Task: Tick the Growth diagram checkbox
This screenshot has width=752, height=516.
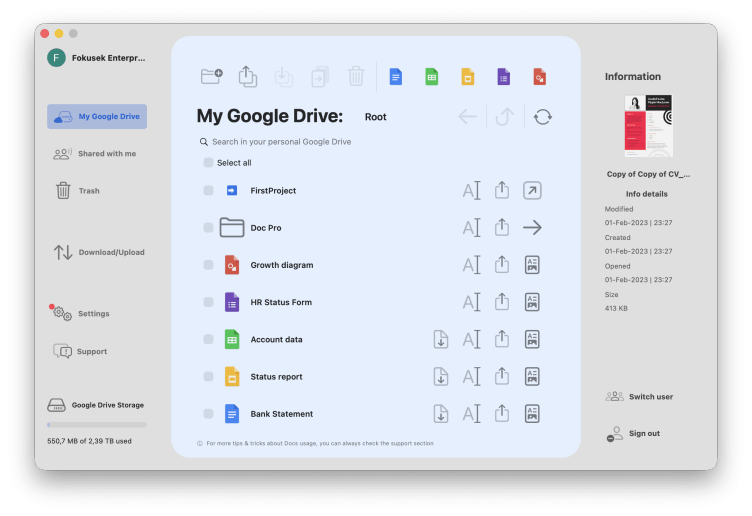Action: click(208, 265)
